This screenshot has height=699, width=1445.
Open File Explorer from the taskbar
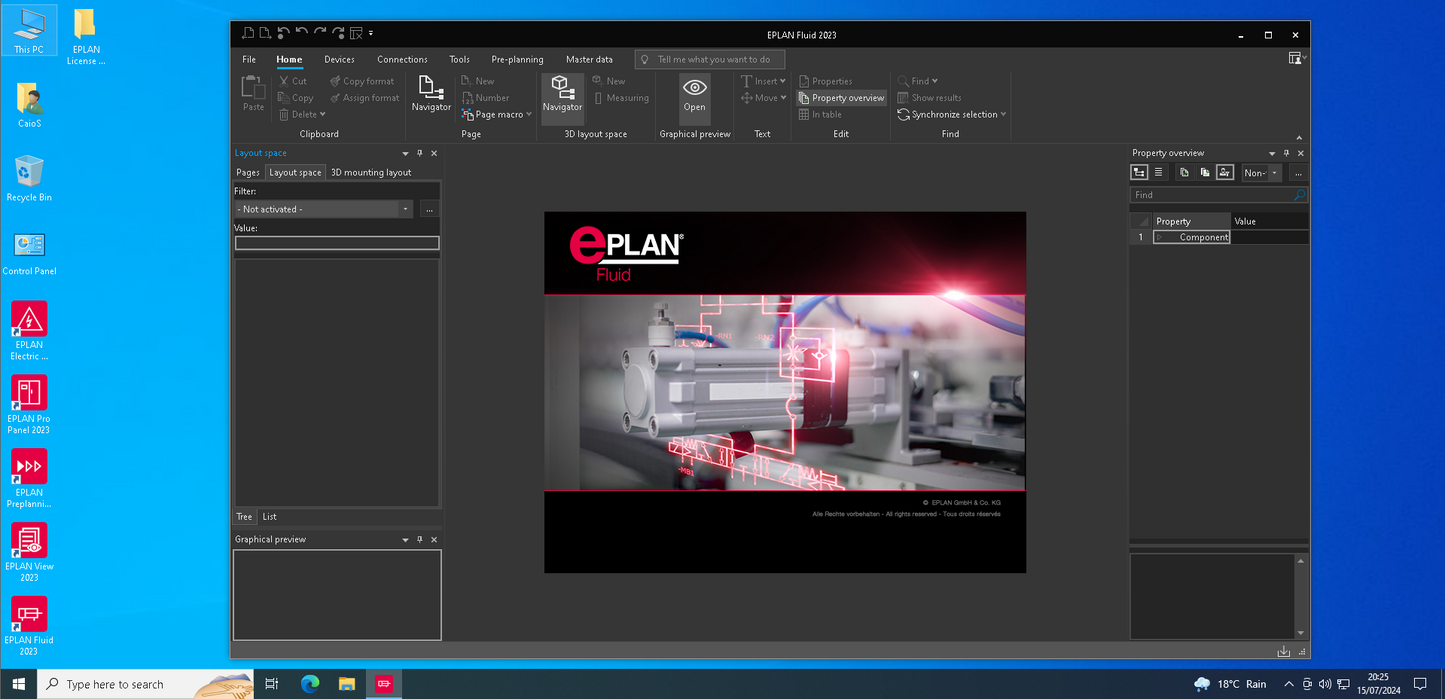(346, 684)
